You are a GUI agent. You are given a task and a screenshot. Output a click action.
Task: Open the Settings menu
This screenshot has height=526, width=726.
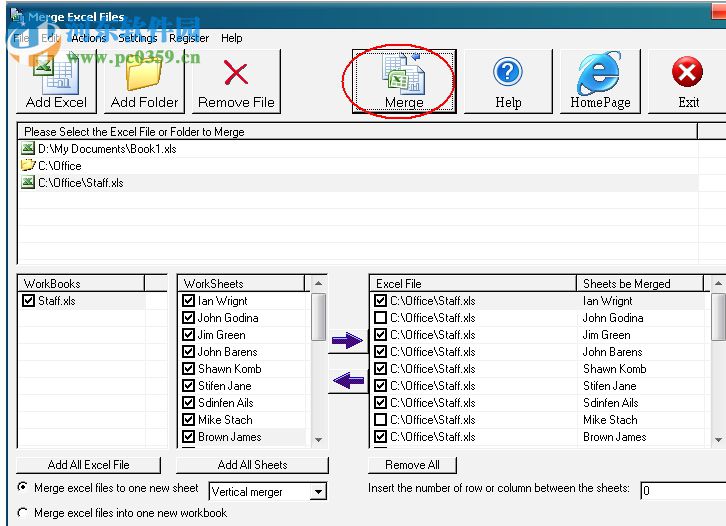pos(138,38)
